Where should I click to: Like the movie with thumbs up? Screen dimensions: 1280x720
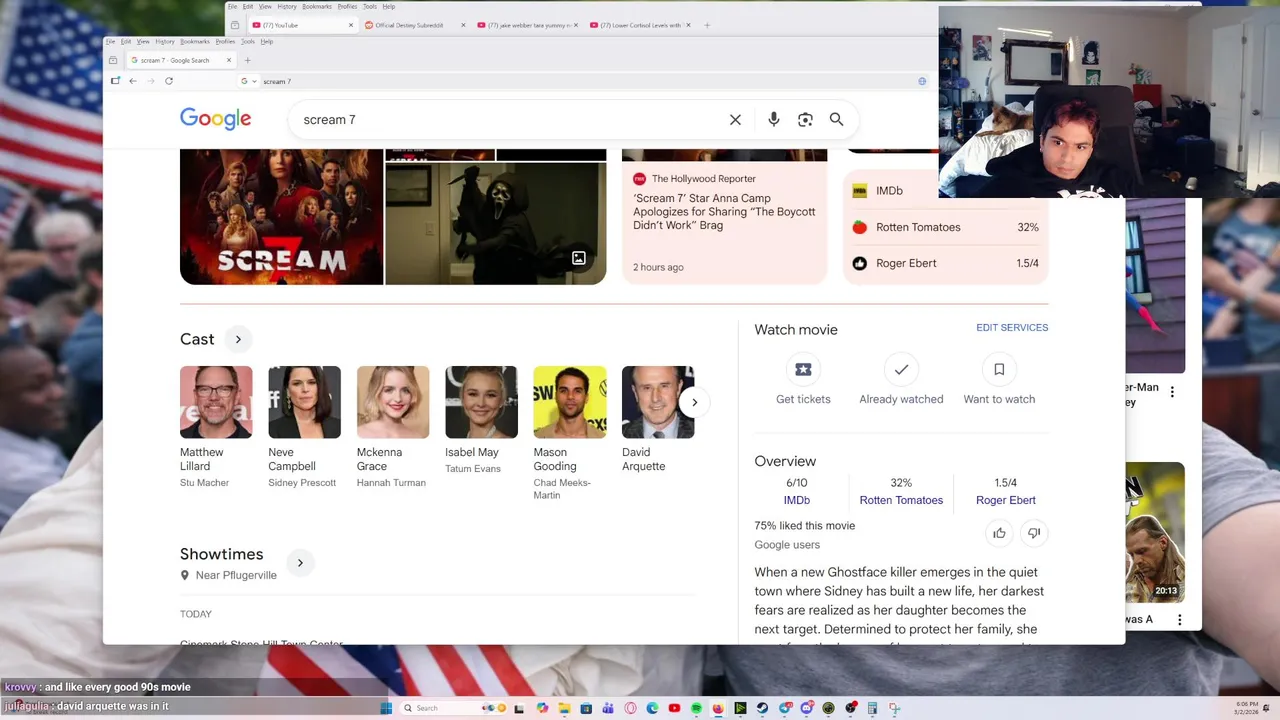coord(999,533)
